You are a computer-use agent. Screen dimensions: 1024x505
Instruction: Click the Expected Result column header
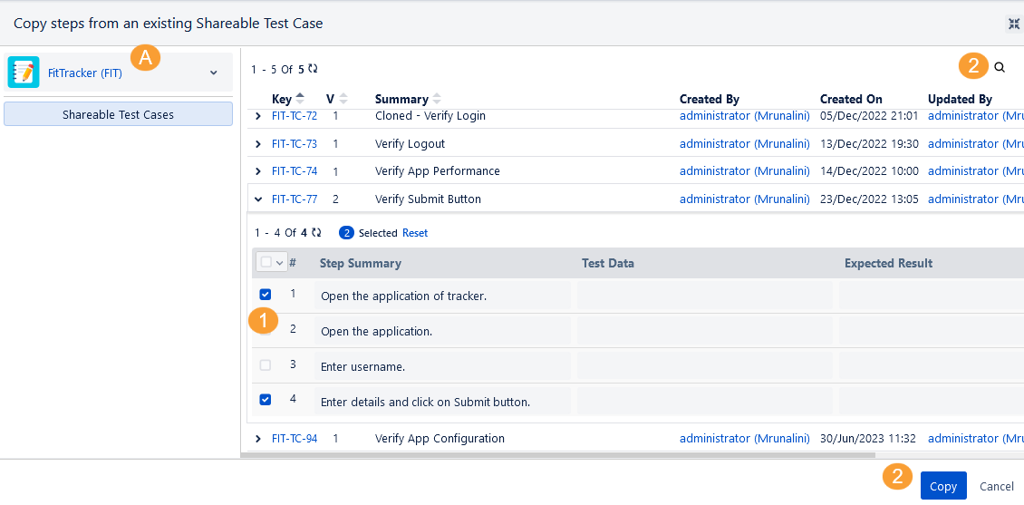click(x=888, y=263)
